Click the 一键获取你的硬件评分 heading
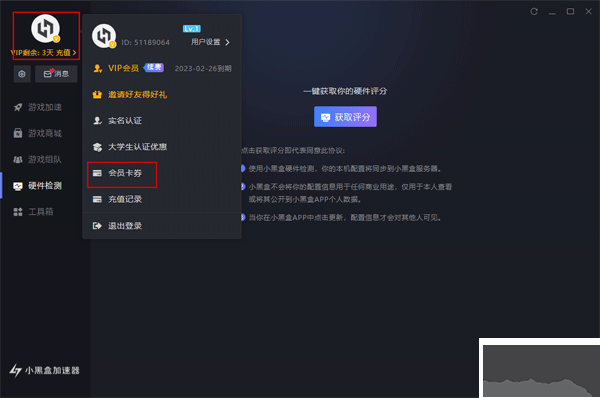This screenshot has height=398, width=600. click(345, 91)
